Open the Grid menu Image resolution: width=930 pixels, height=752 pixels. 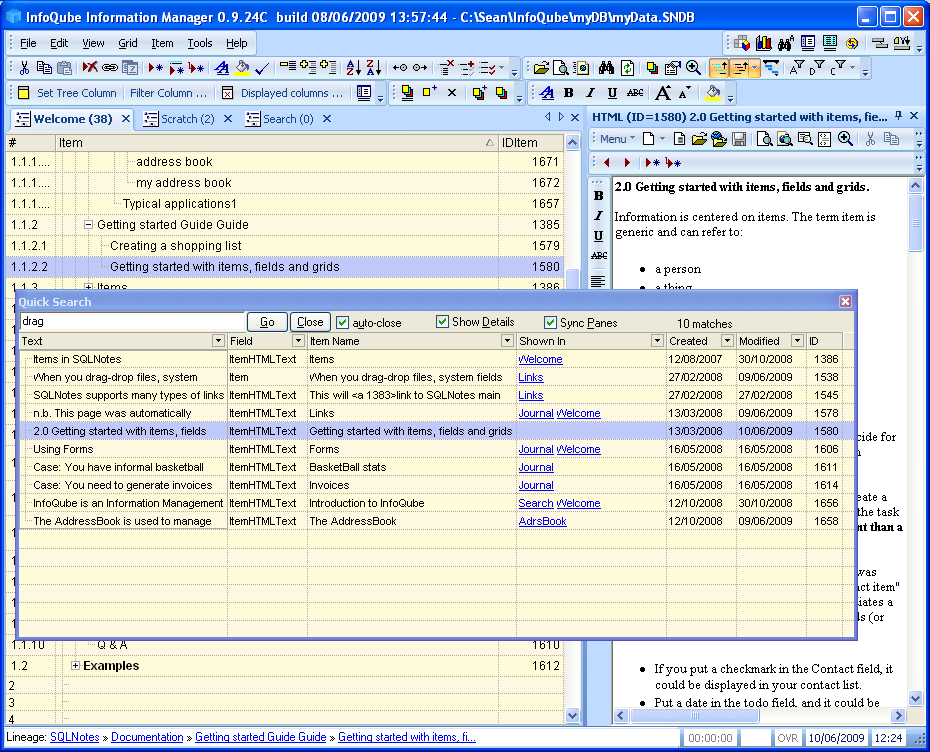(128, 43)
